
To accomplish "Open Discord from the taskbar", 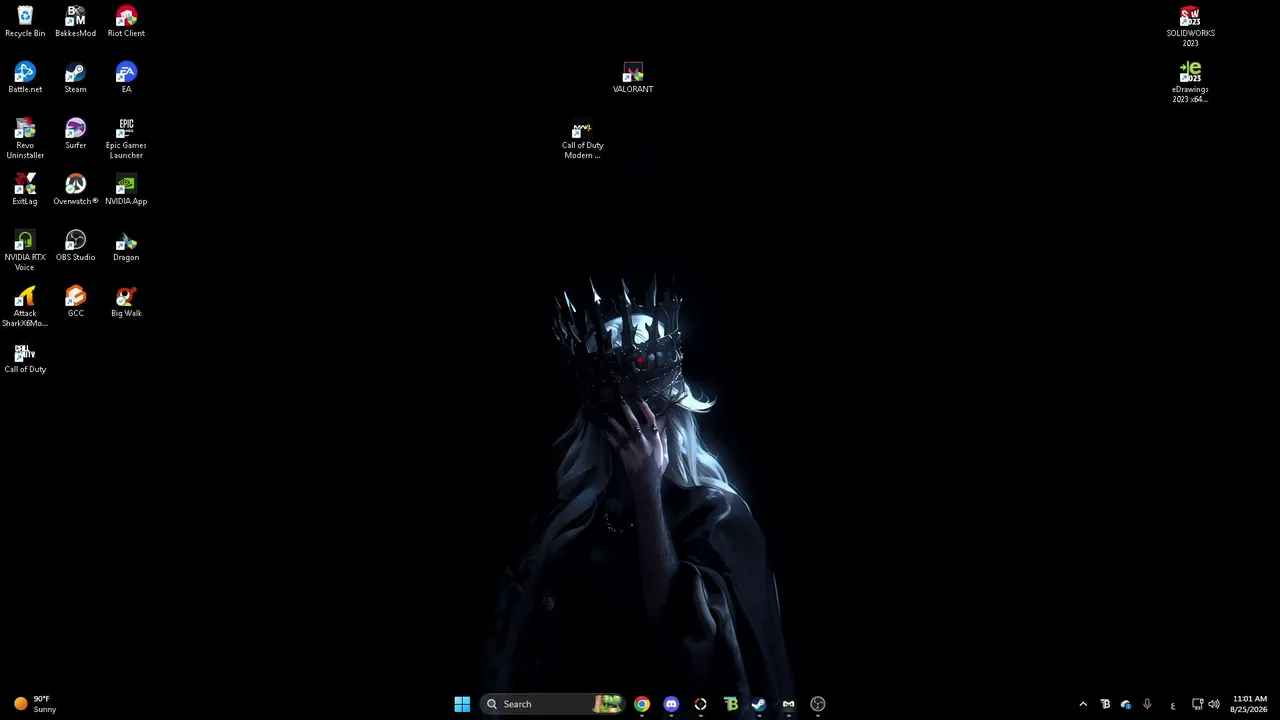I will [x=671, y=704].
